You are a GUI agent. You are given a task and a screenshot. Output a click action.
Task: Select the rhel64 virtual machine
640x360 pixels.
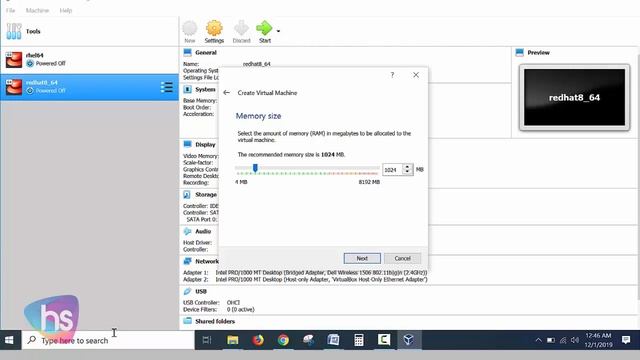click(x=89, y=60)
